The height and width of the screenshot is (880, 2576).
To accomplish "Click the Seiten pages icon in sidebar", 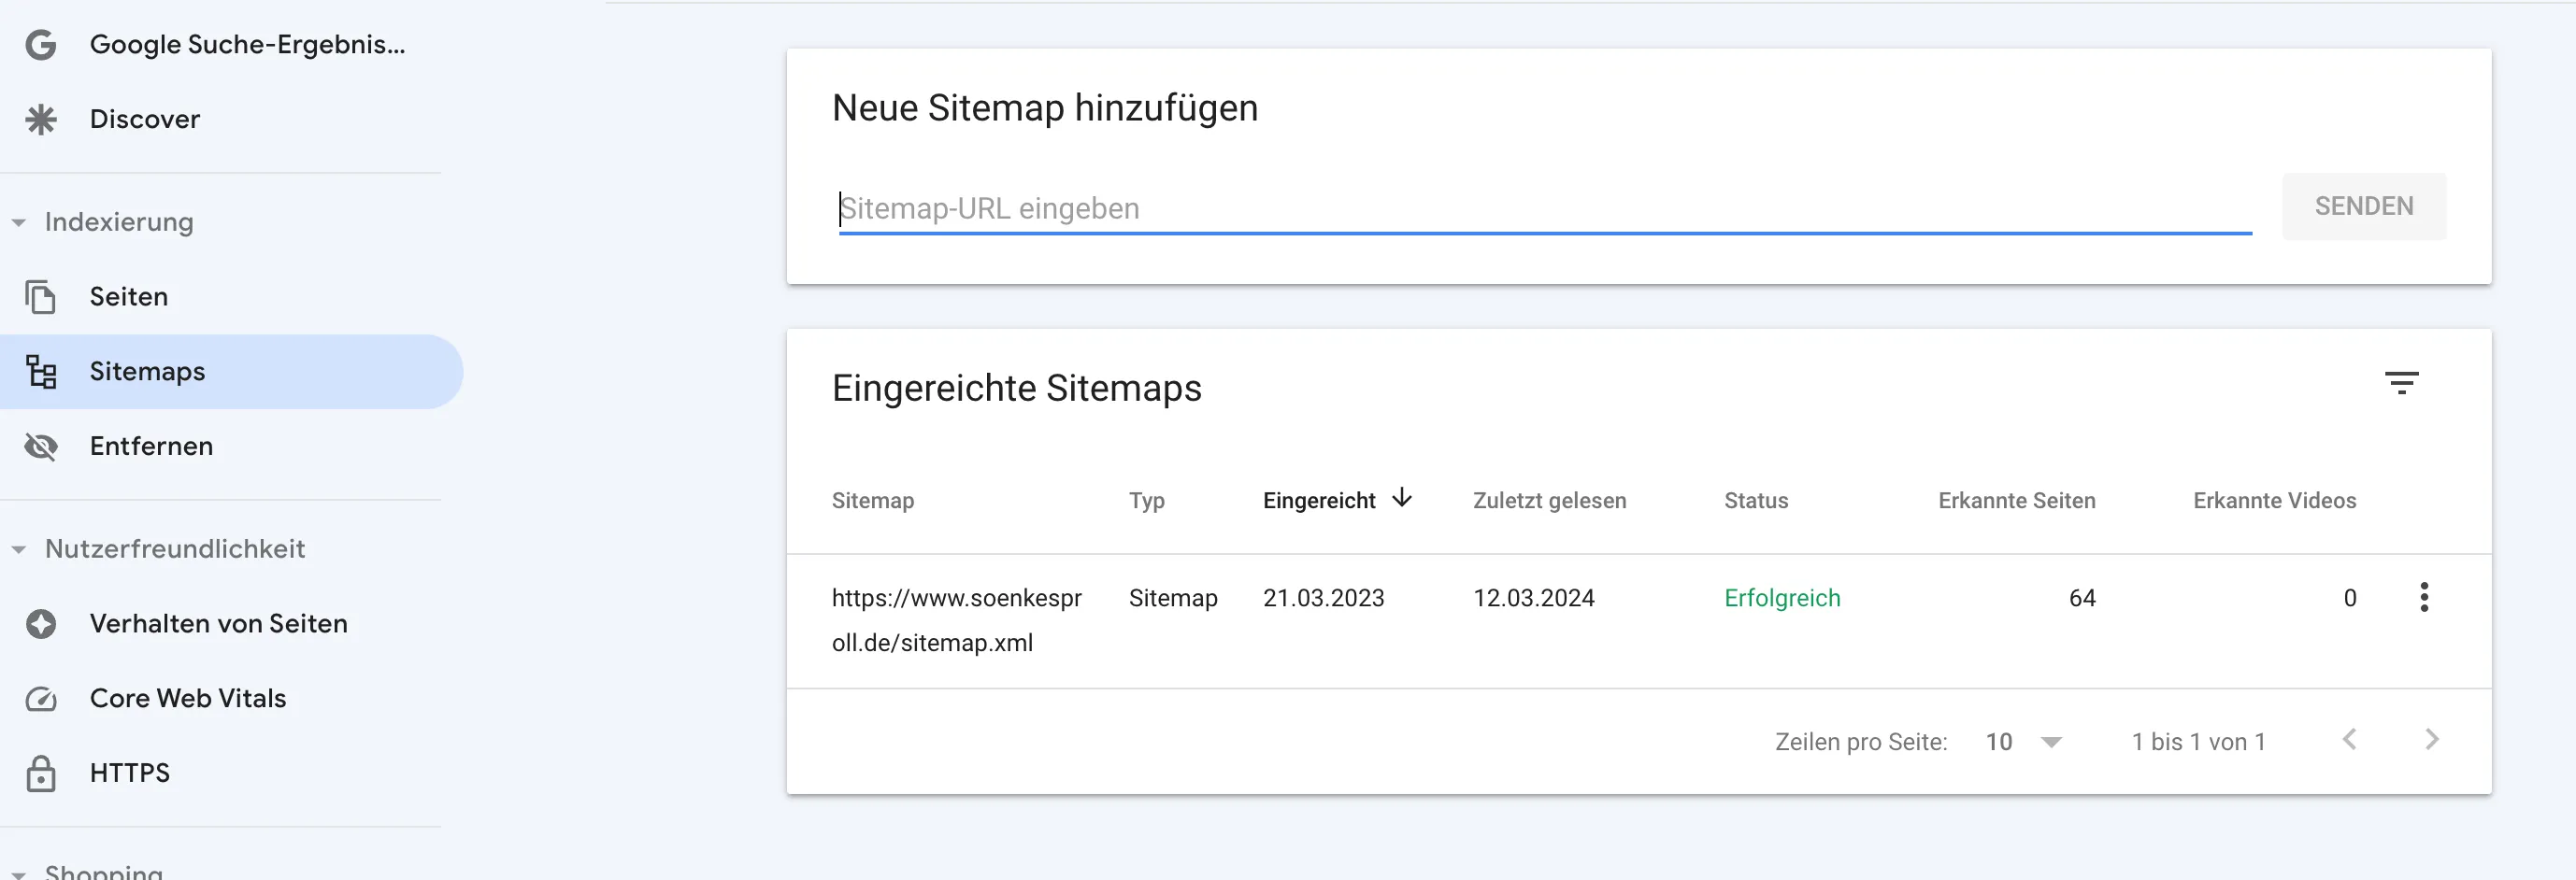I will [x=40, y=296].
